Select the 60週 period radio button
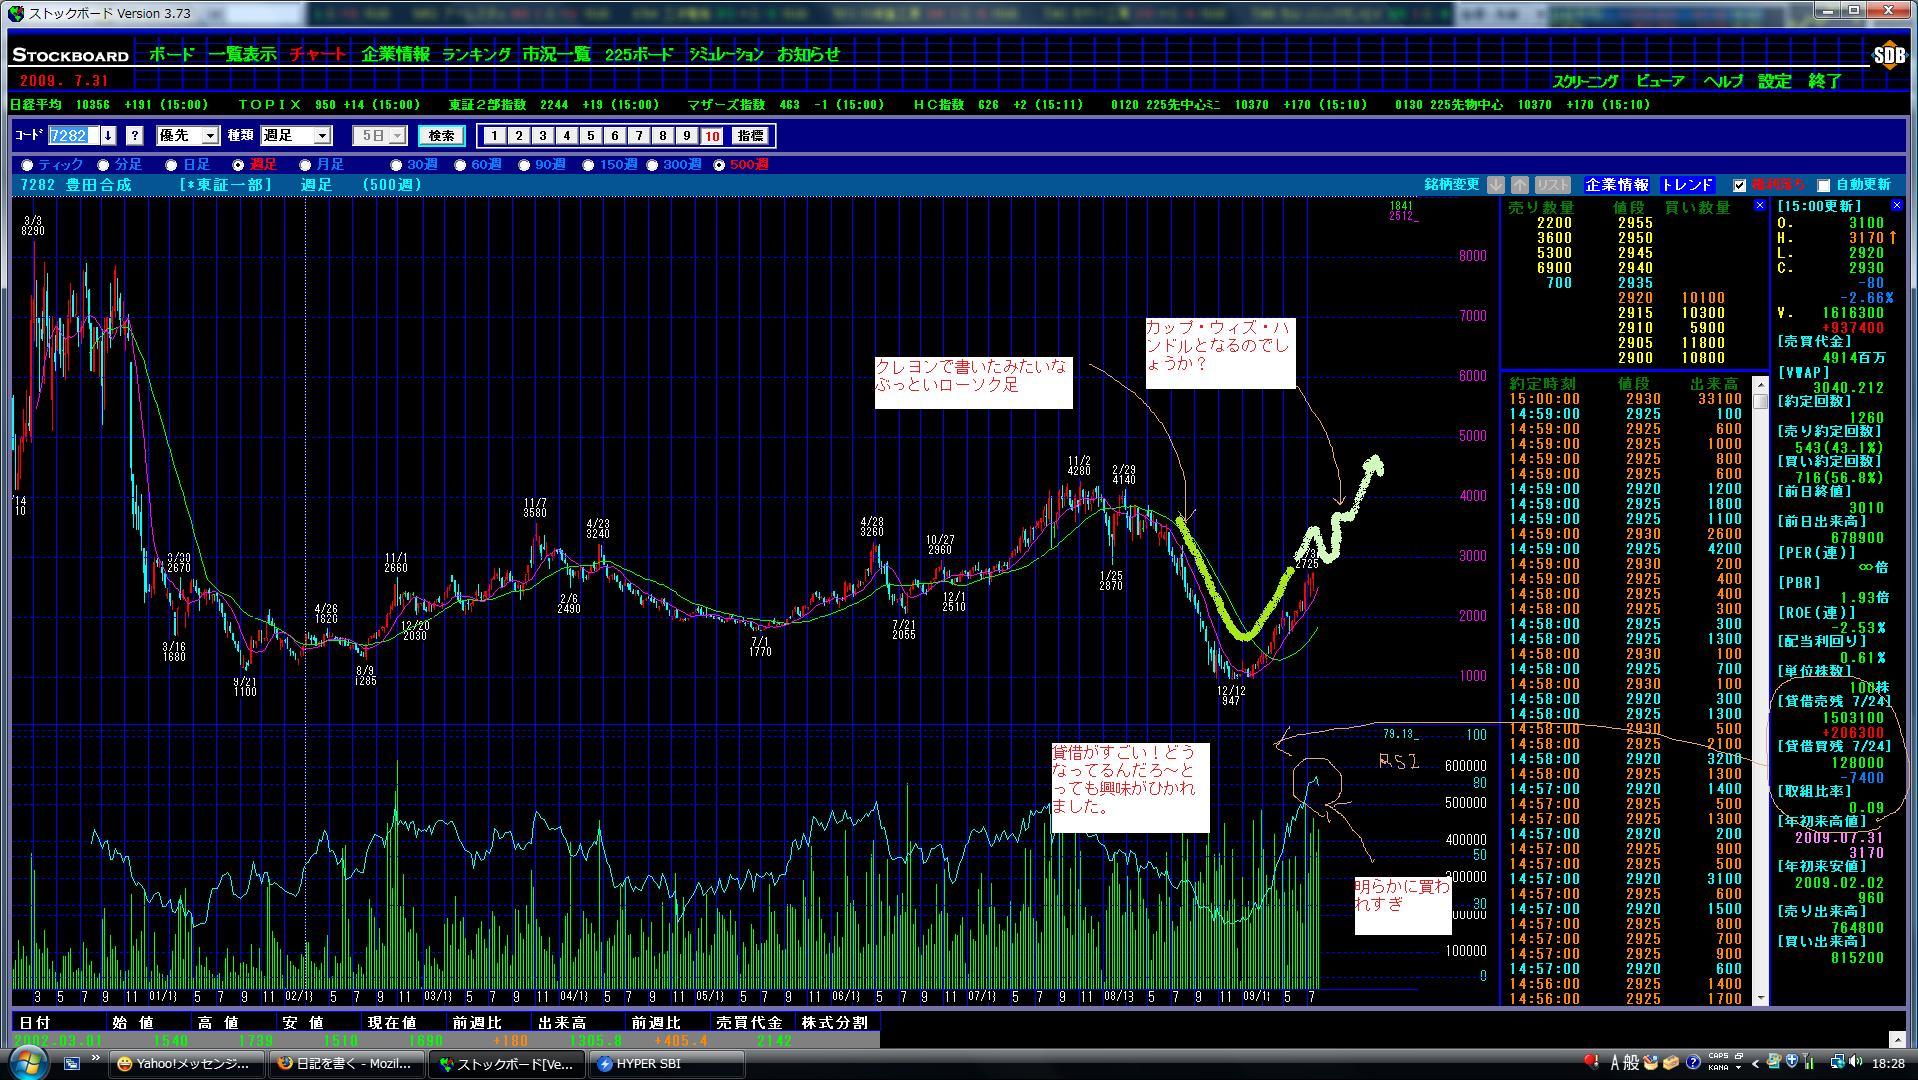The height and width of the screenshot is (1080, 1918). coord(460,165)
